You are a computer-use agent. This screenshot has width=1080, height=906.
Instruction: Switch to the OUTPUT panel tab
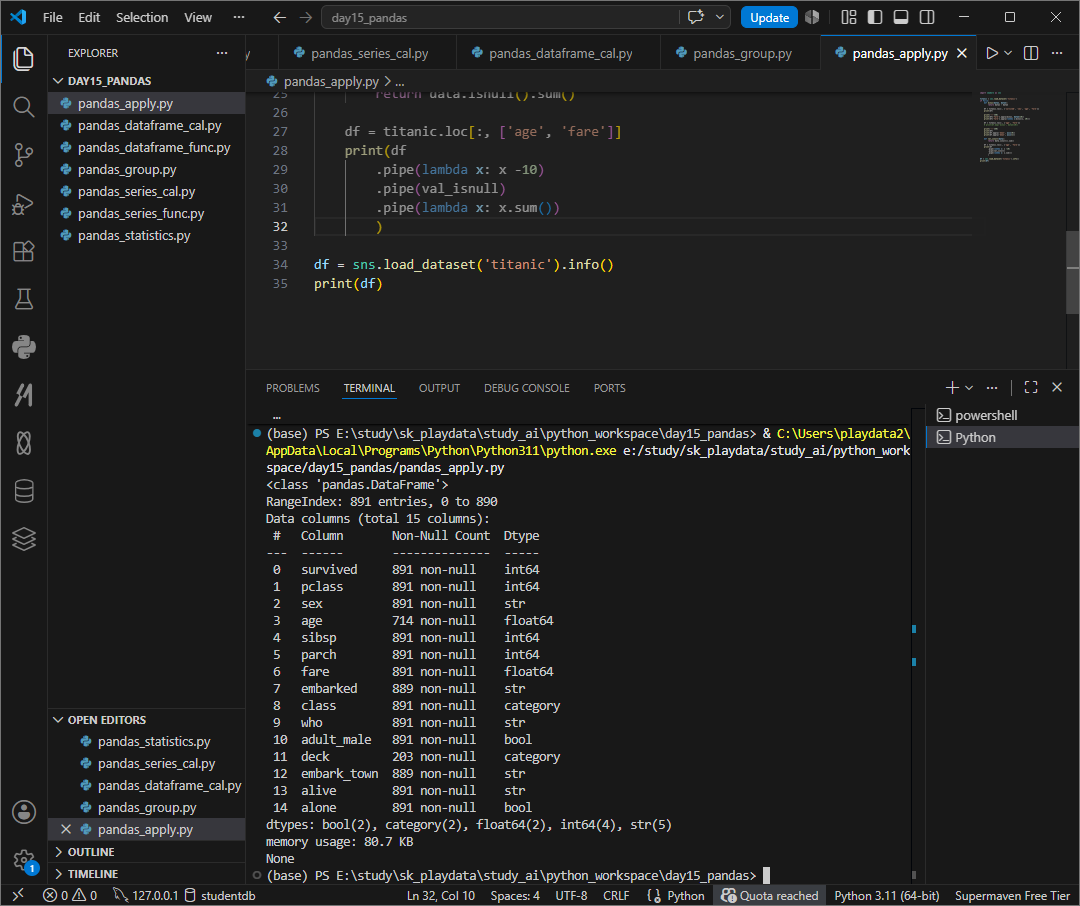(439, 388)
